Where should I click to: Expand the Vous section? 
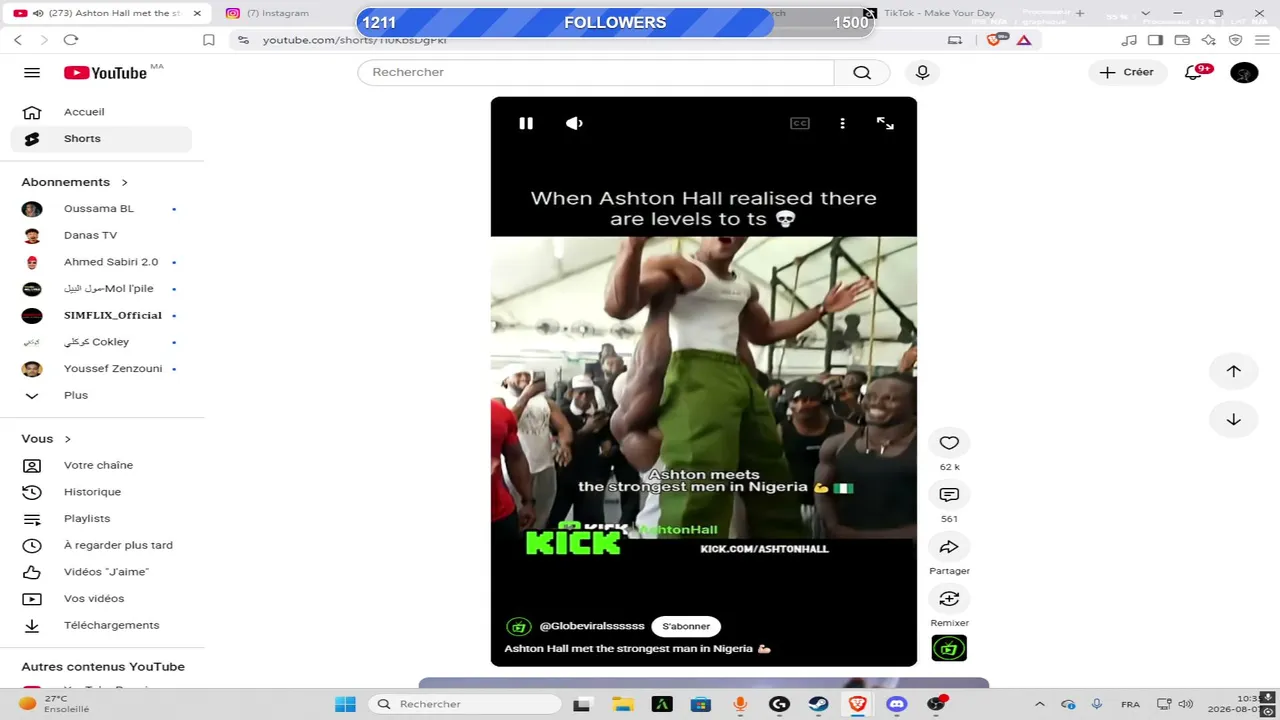pyautogui.click(x=47, y=439)
